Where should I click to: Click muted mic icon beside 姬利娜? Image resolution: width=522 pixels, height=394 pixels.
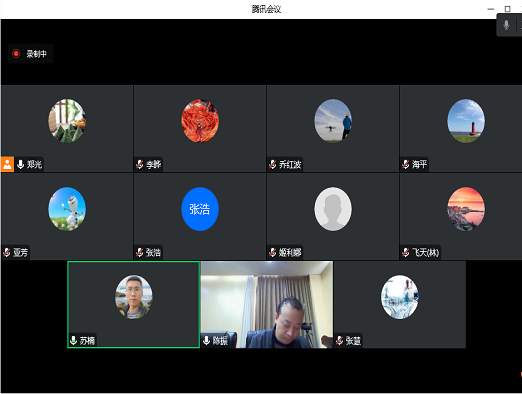coord(273,252)
